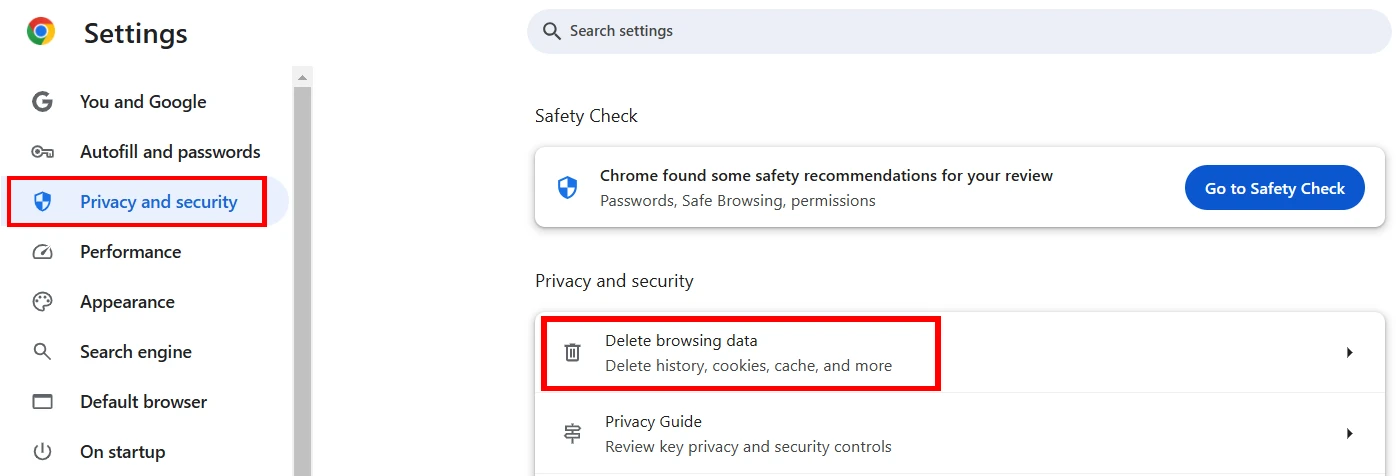The width and height of the screenshot is (1400, 476).
Task: Click the trash can icon for Delete browsing data
Action: pos(572,353)
